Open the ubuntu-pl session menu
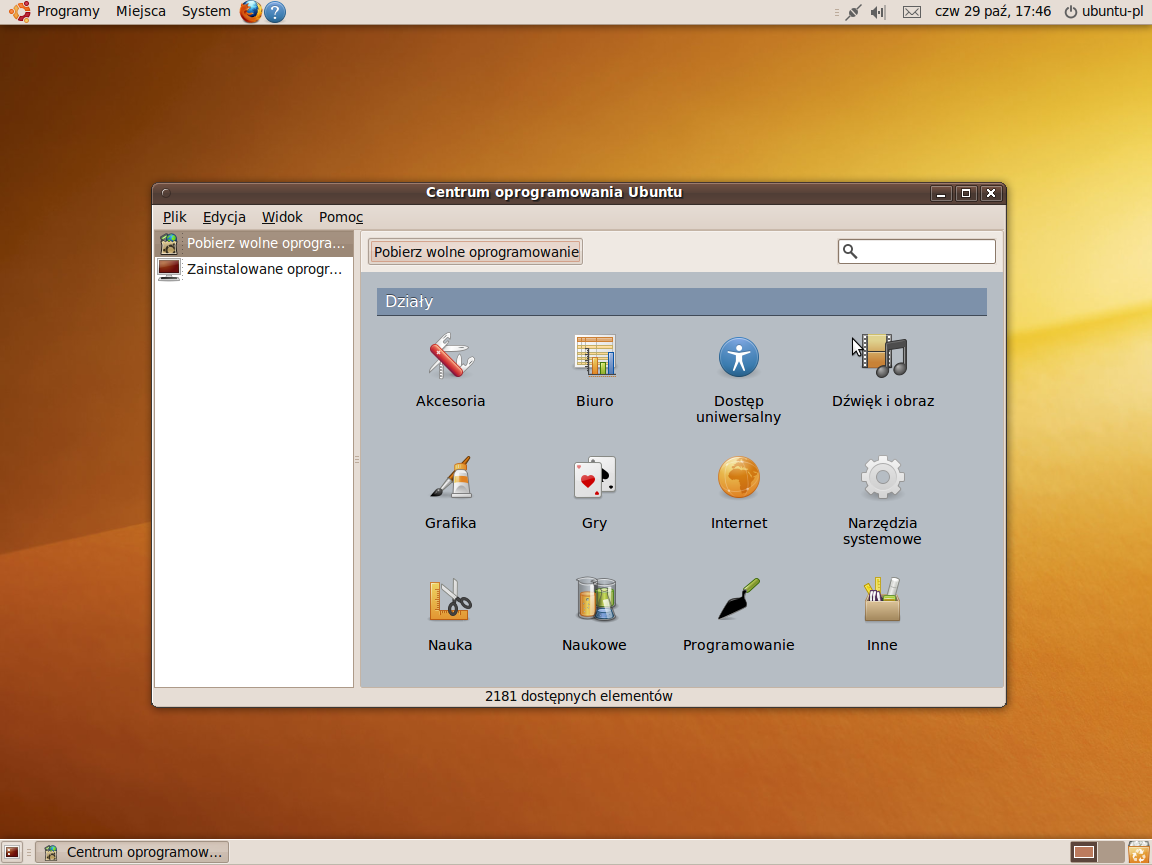Image resolution: width=1152 pixels, height=865 pixels. click(1104, 11)
